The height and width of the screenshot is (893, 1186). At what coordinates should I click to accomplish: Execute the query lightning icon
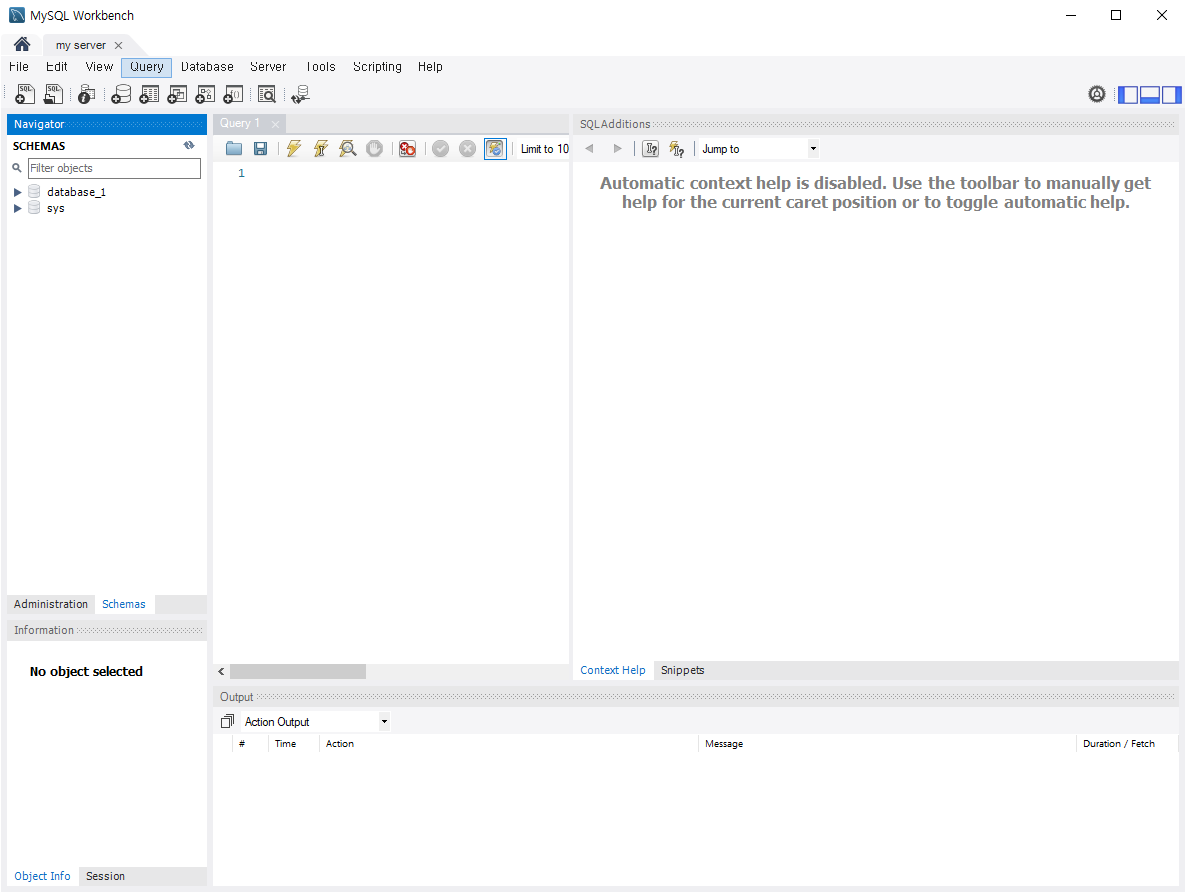tap(293, 149)
